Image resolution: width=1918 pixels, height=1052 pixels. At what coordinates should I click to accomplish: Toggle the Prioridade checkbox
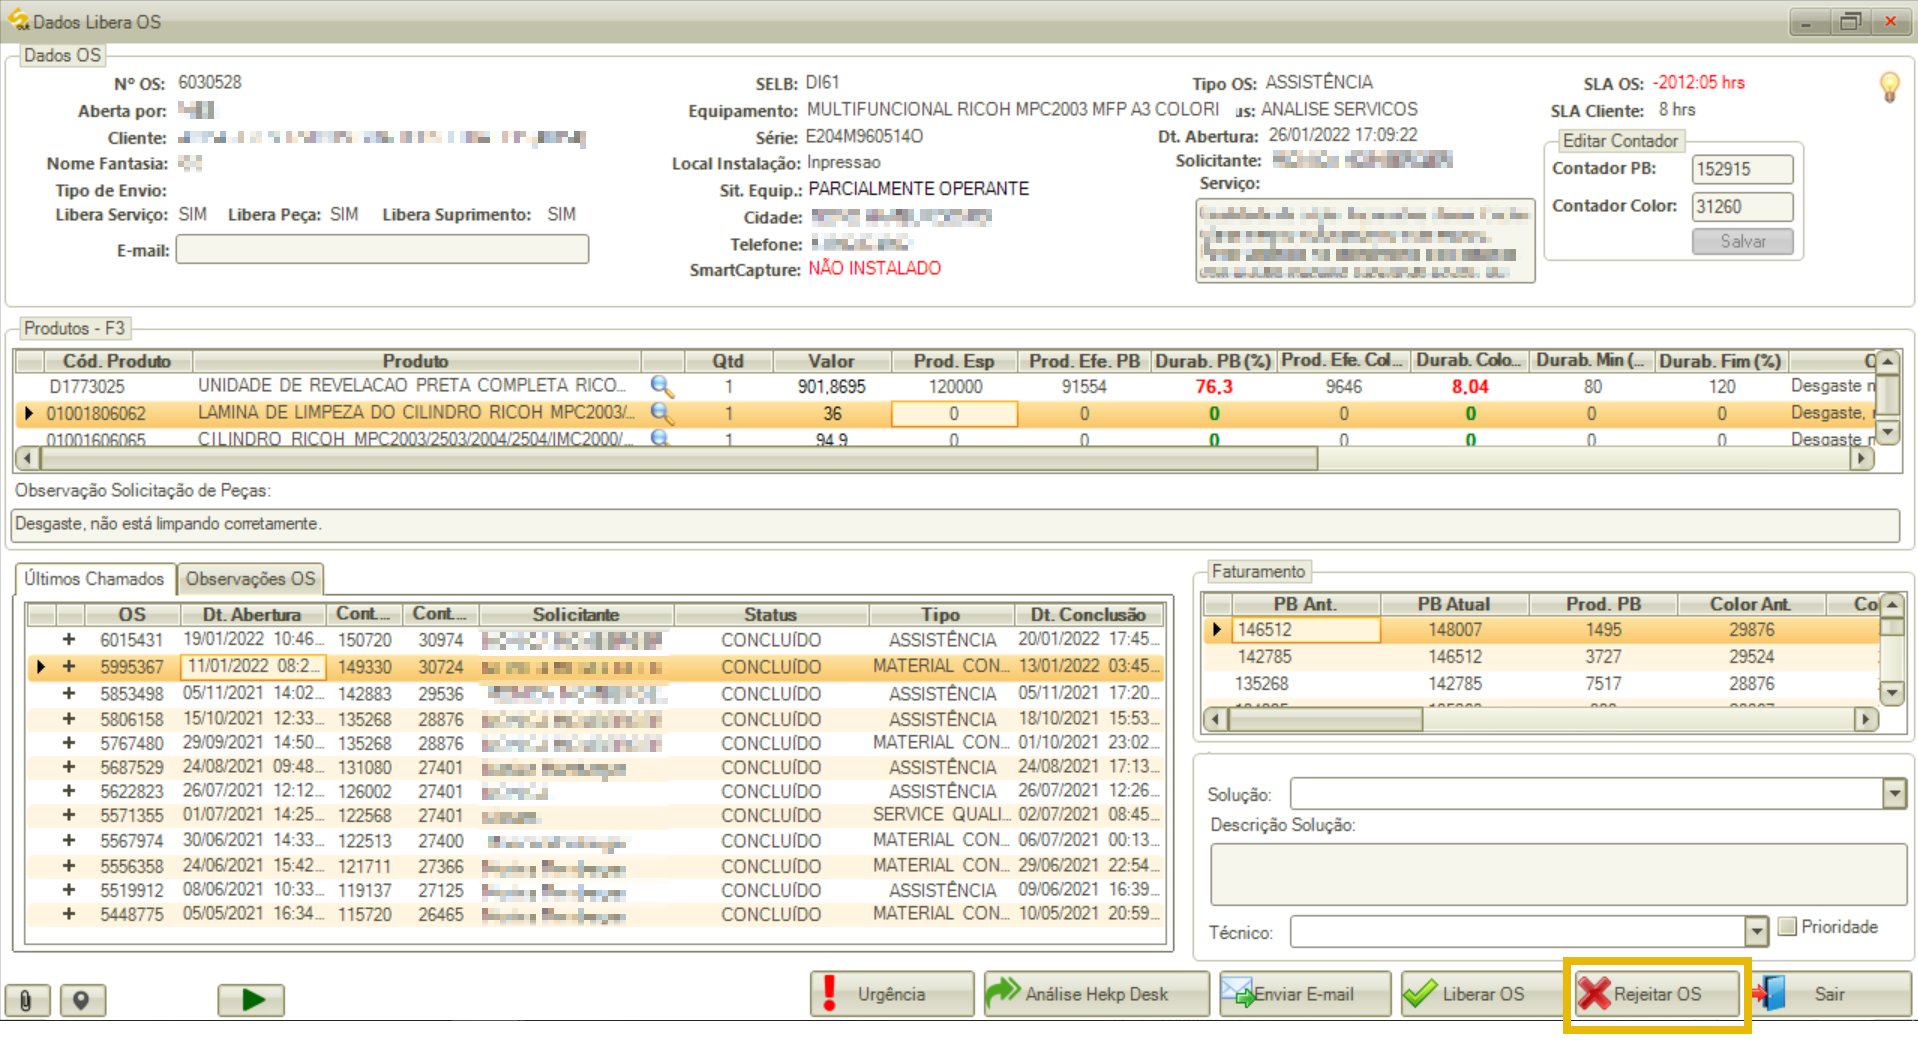point(1788,926)
